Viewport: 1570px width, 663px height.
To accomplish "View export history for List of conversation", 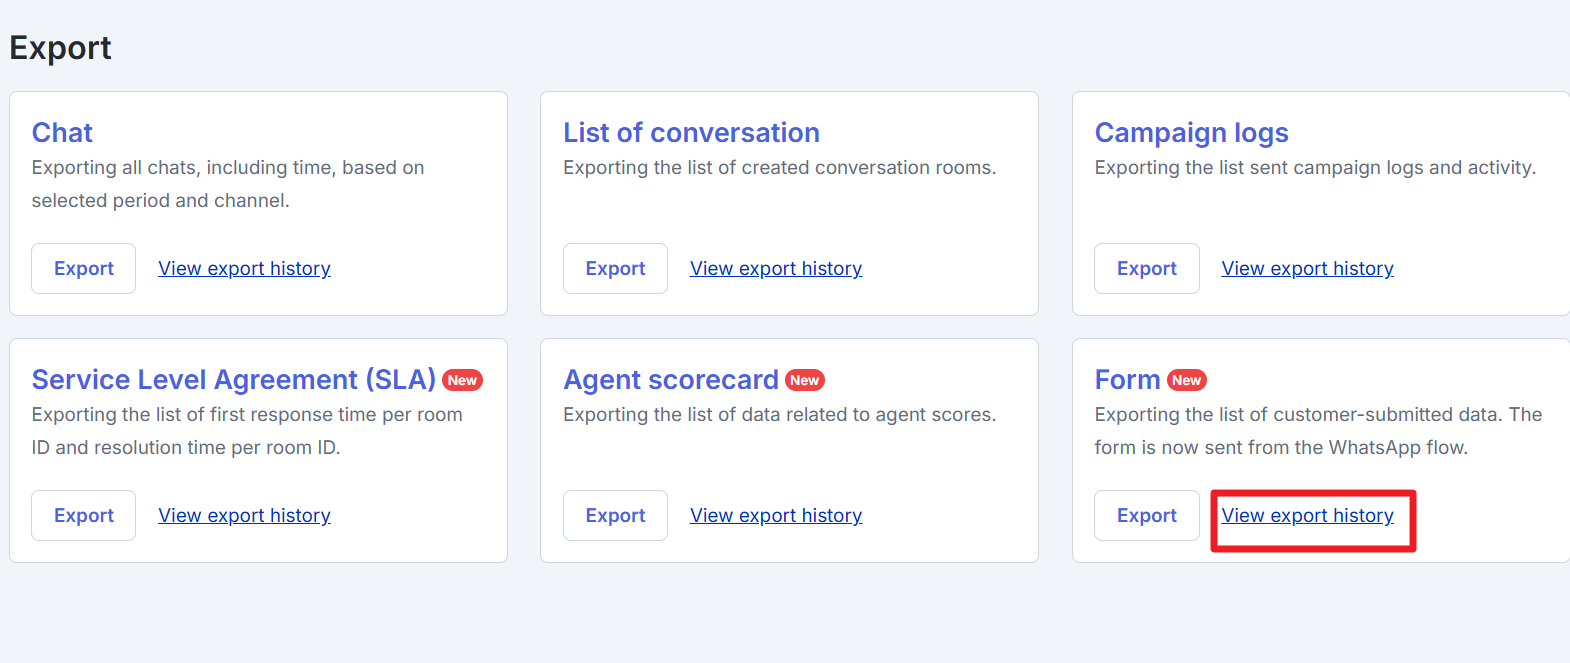I will (x=775, y=268).
